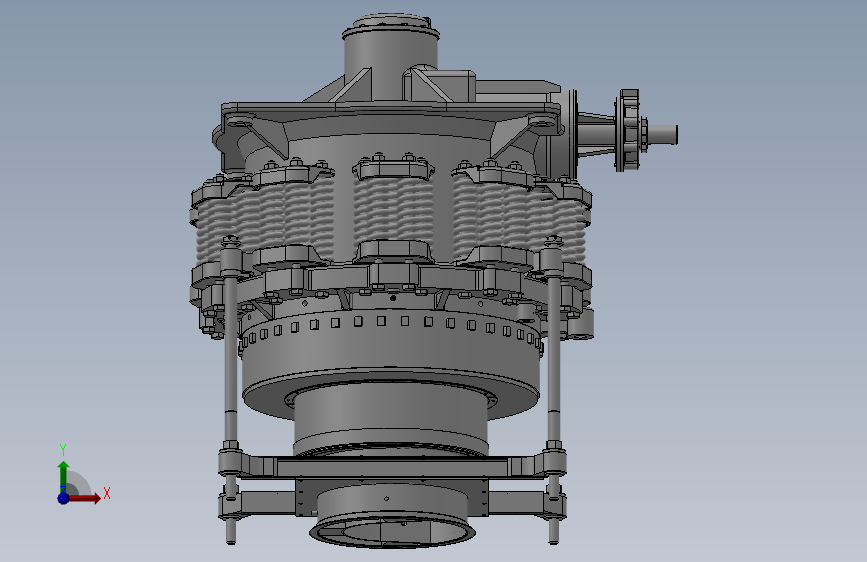The width and height of the screenshot is (867, 562).
Task: Click the blue Z axis origin ball
Action: point(63,498)
